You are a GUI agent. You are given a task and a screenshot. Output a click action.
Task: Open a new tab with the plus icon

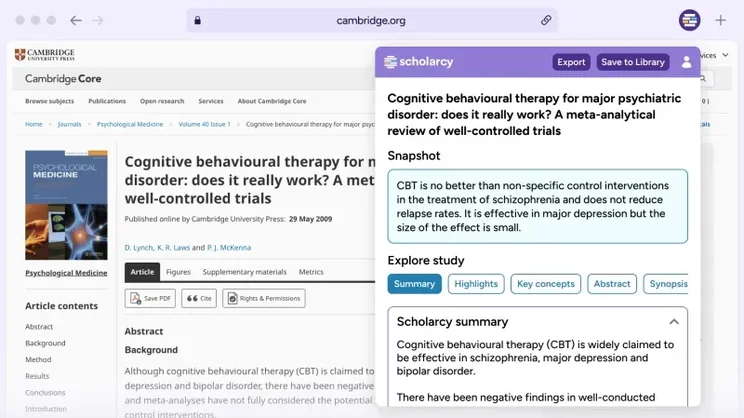(720, 20)
